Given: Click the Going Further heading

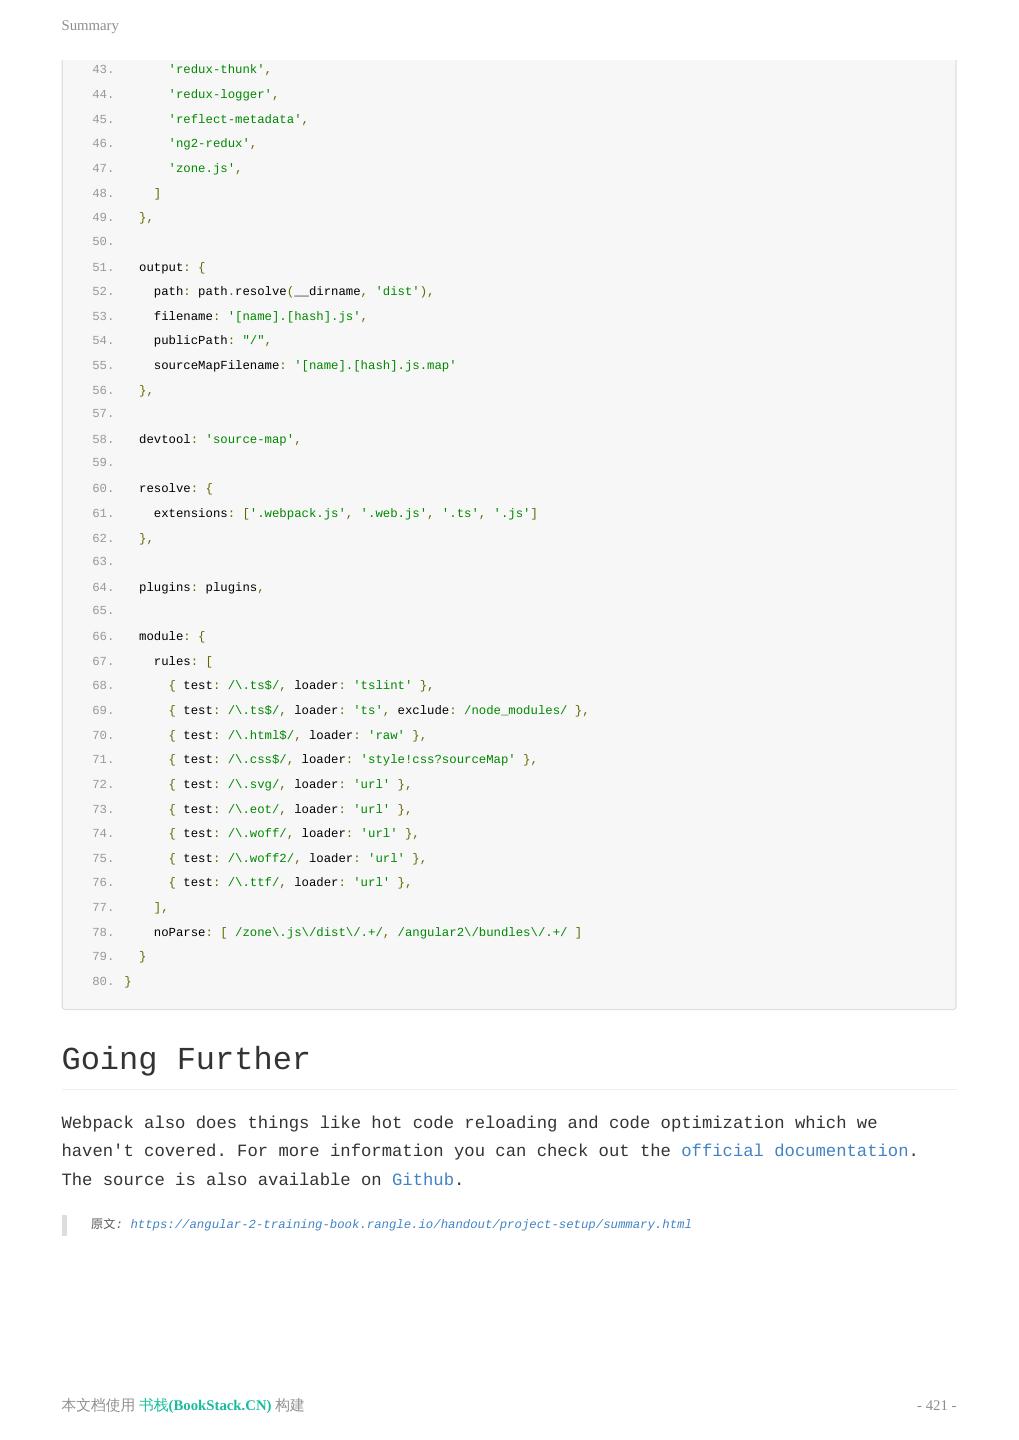Looking at the screenshot, I should click(186, 1060).
